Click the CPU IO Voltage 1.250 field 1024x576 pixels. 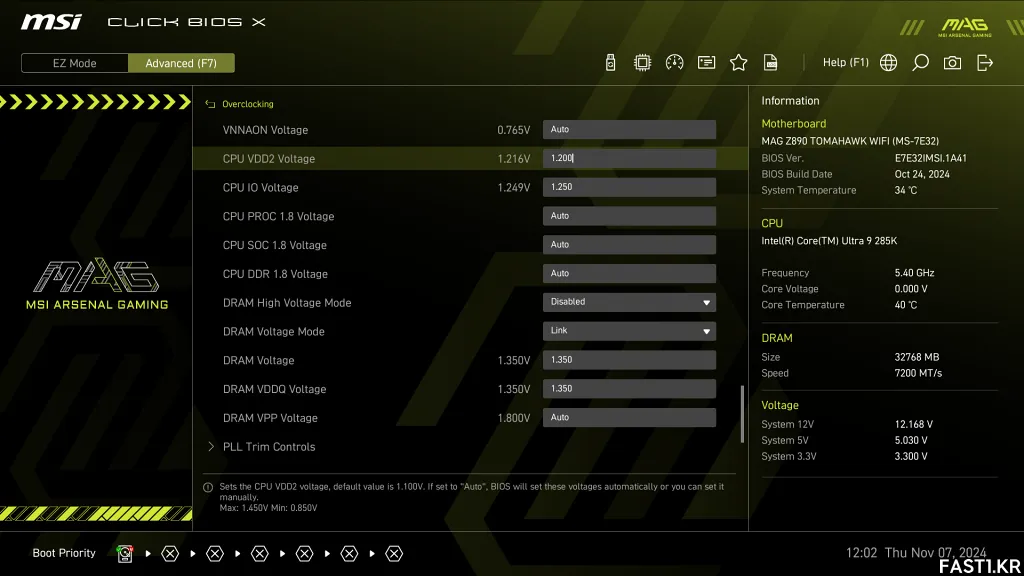(x=629, y=187)
